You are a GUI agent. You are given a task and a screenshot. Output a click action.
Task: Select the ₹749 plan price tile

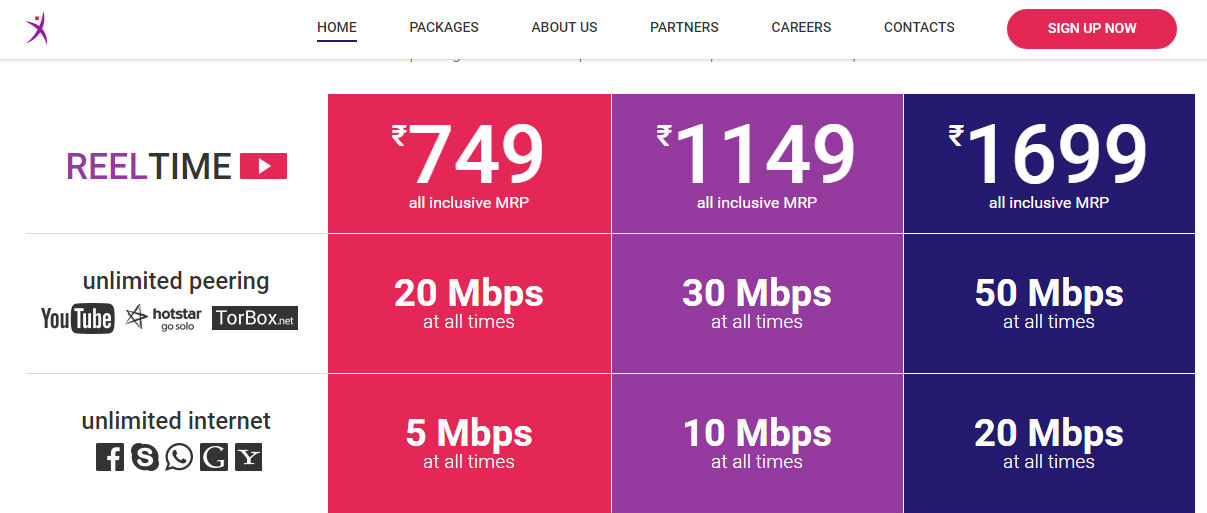pyautogui.click(x=469, y=164)
